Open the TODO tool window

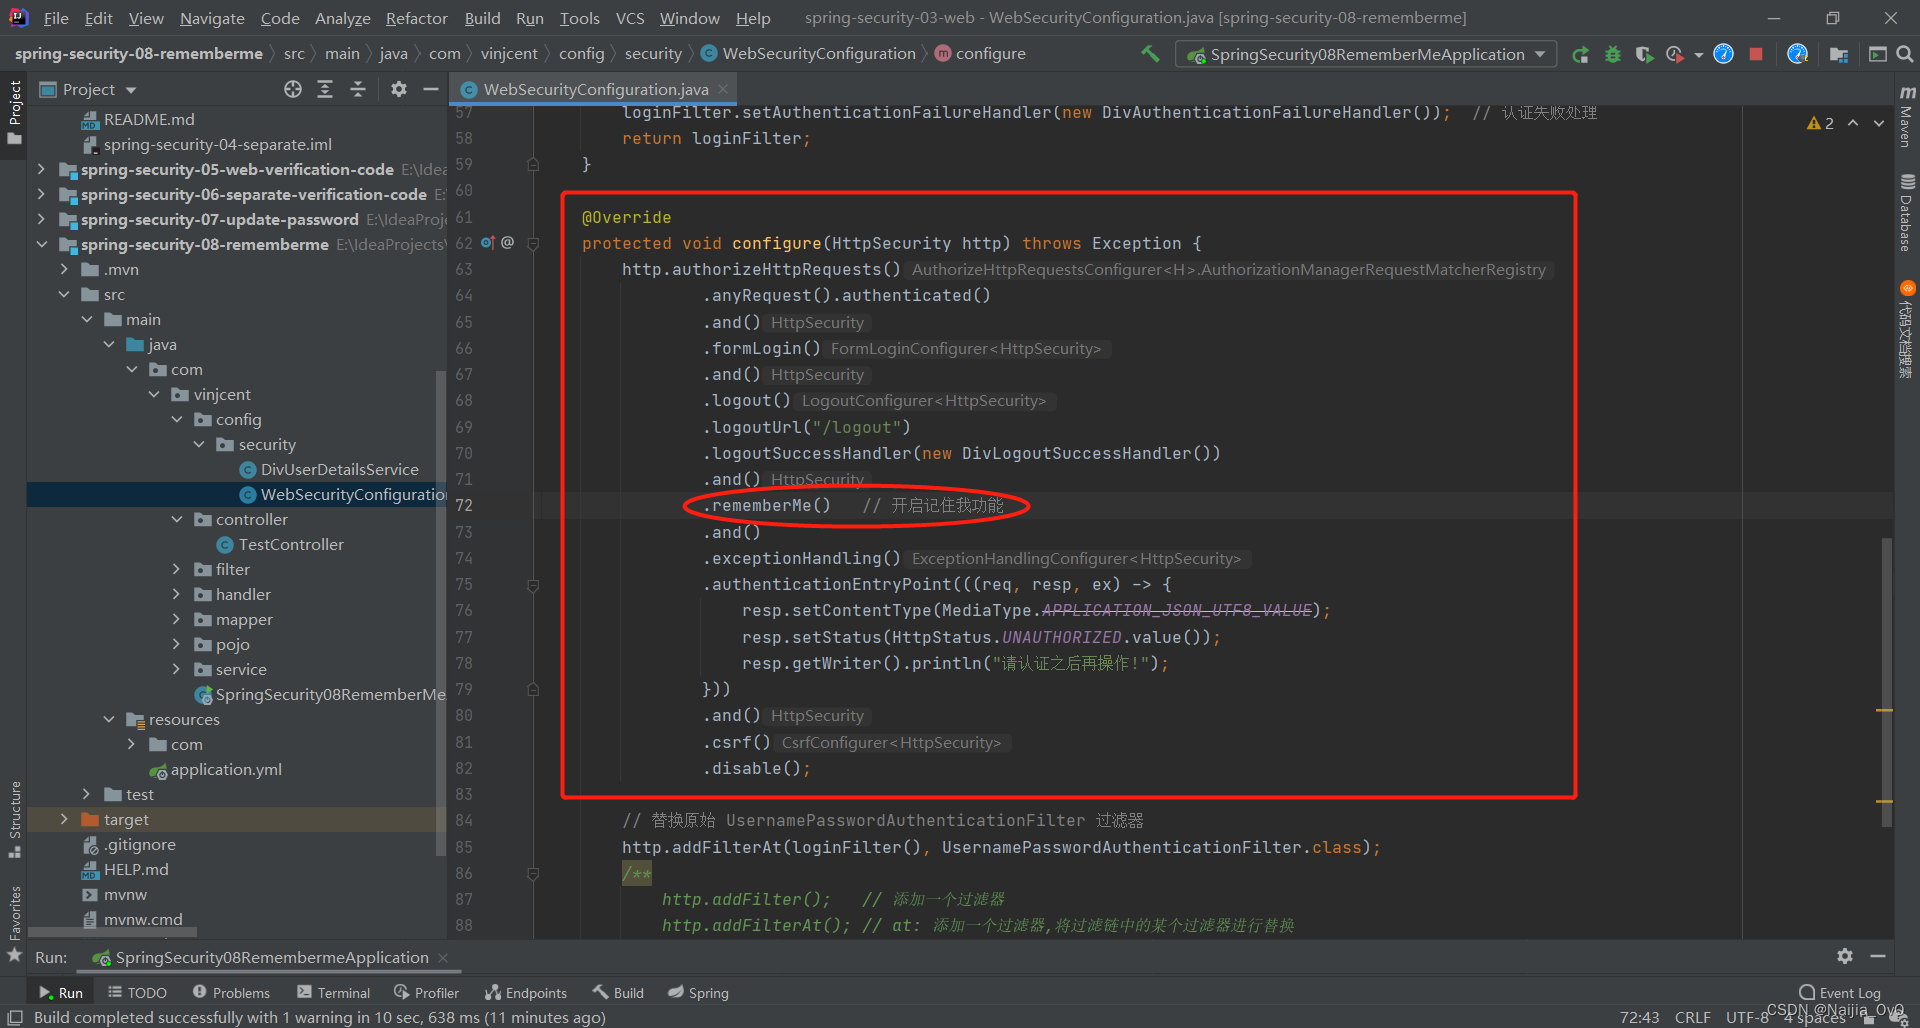coord(137,993)
